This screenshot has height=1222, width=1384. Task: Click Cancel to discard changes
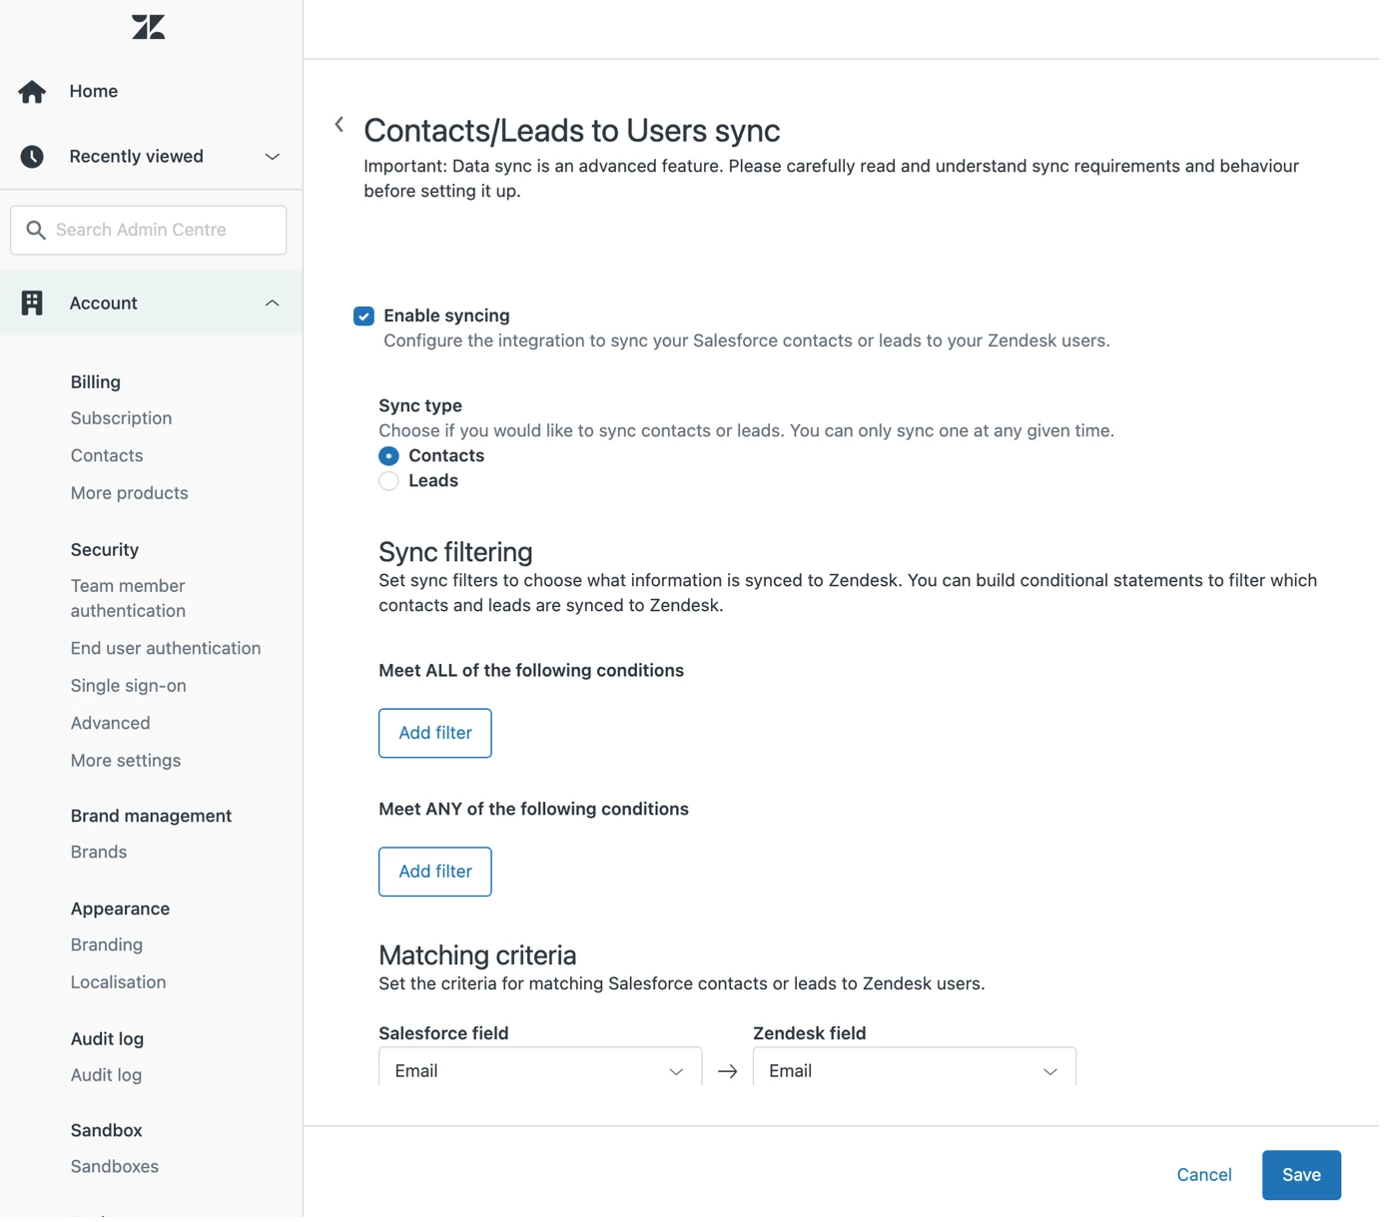[1209, 1179]
